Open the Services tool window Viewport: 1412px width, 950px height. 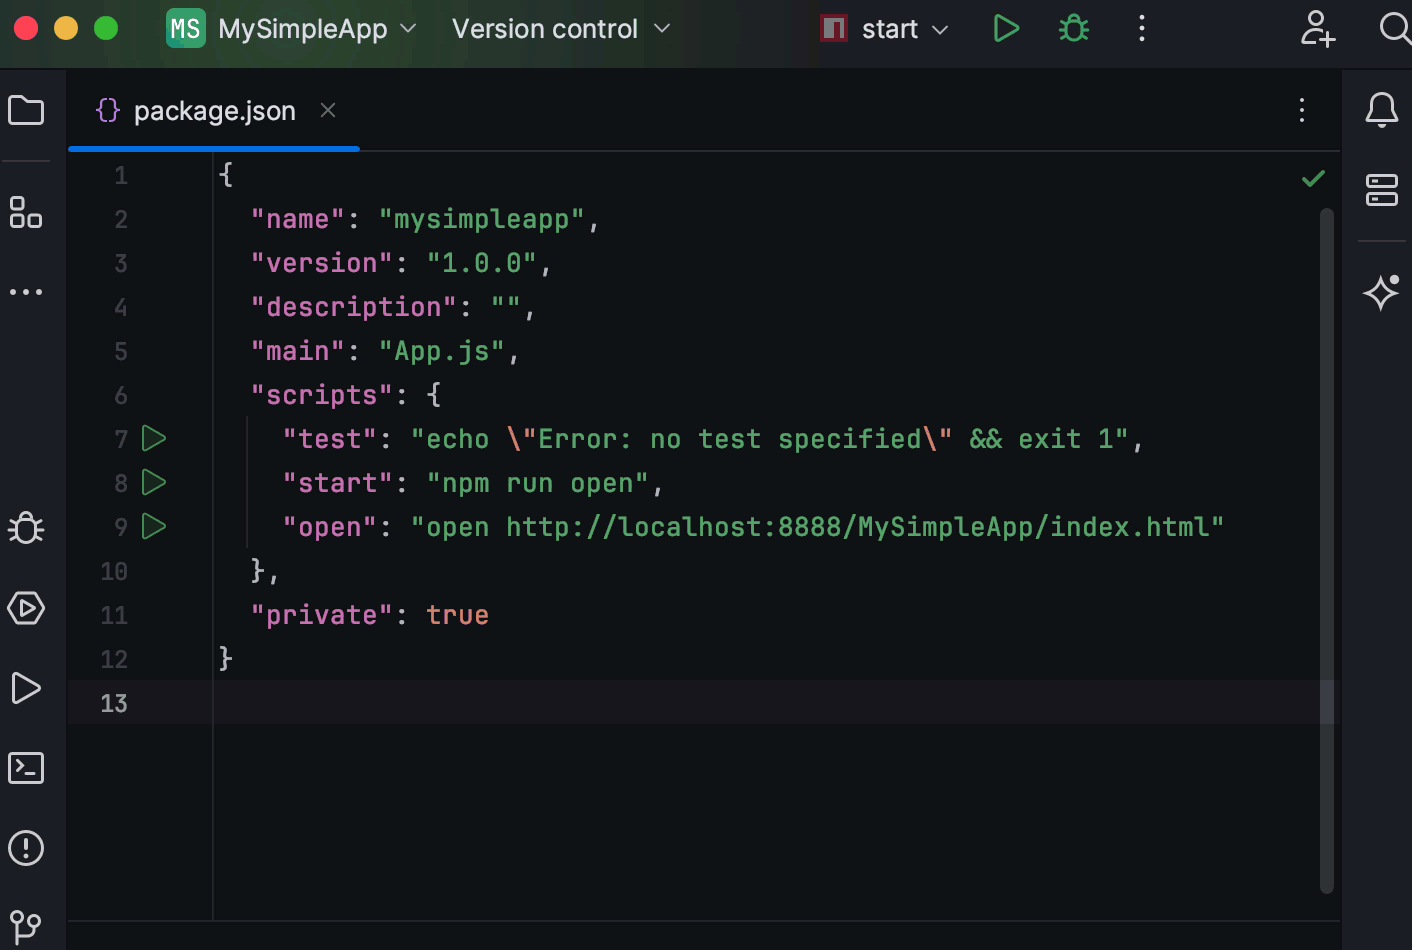tap(26, 608)
